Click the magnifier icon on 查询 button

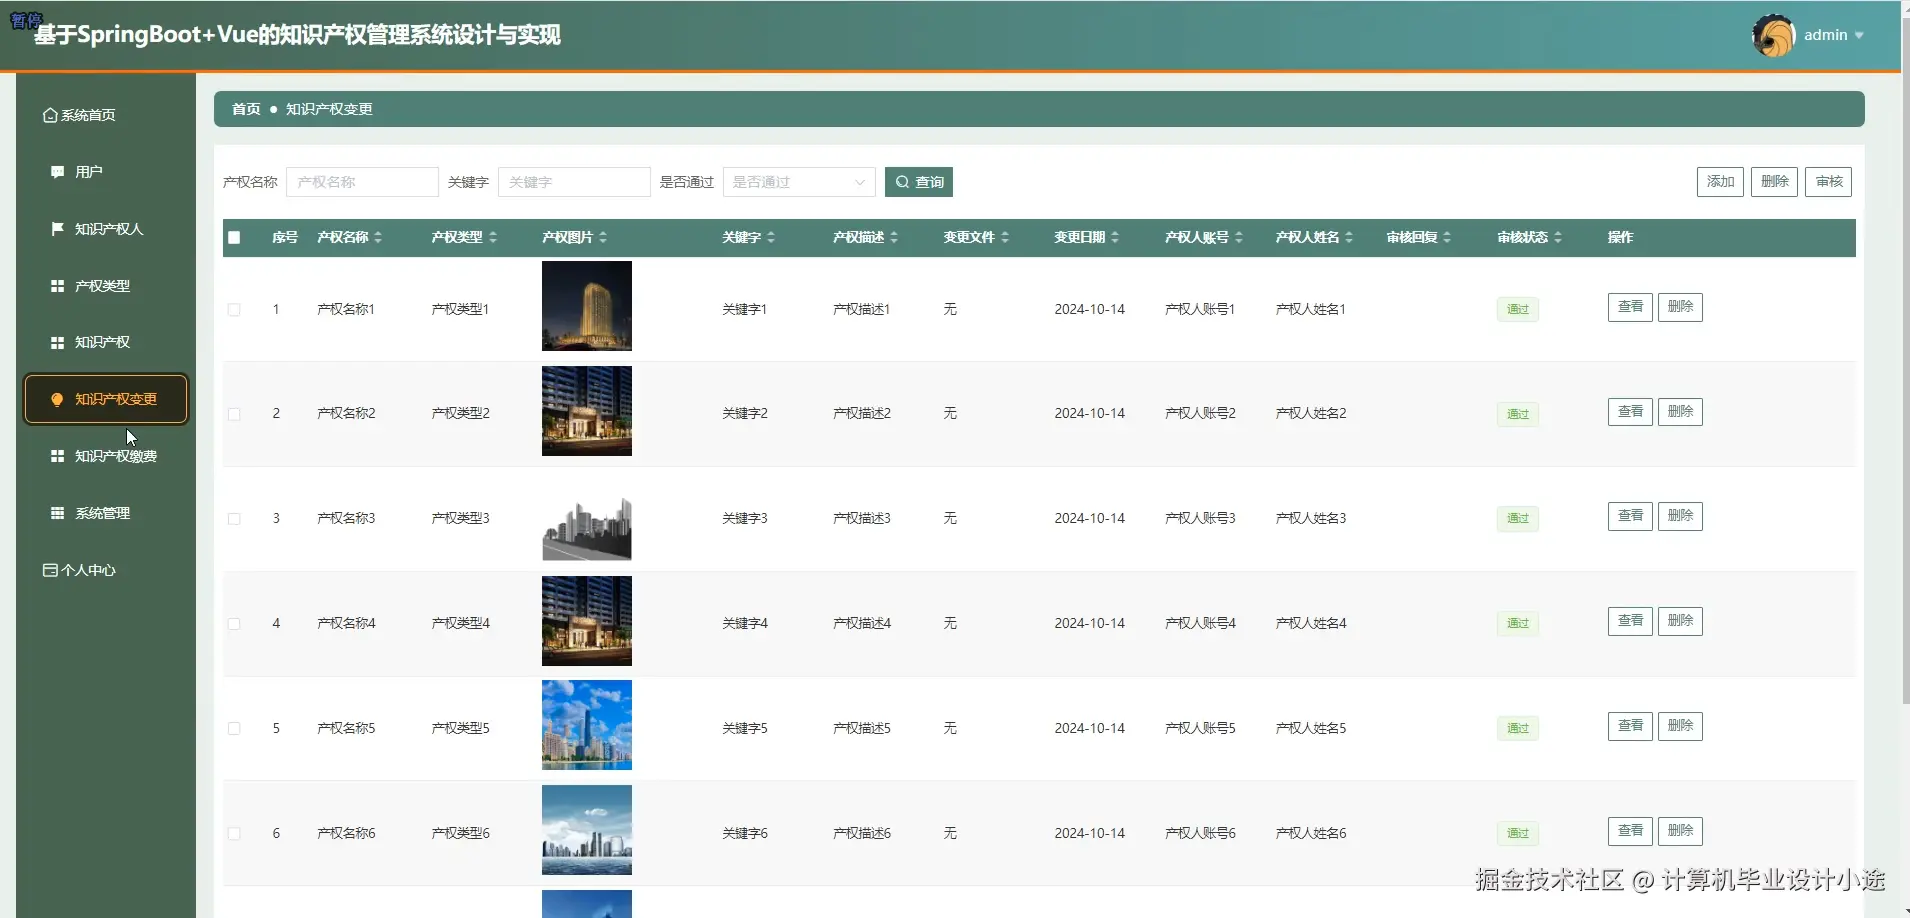coord(903,182)
